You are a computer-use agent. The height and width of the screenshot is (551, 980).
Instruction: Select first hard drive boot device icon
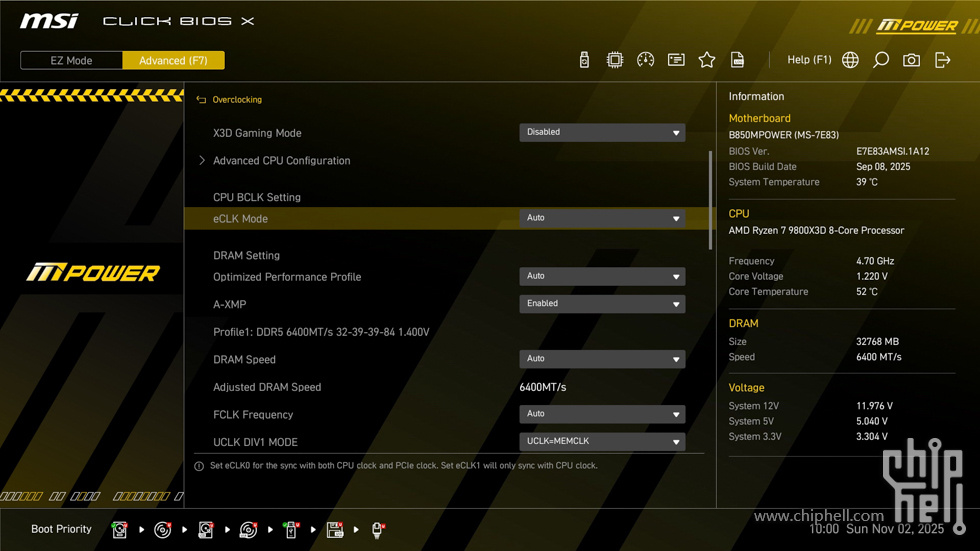[120, 530]
